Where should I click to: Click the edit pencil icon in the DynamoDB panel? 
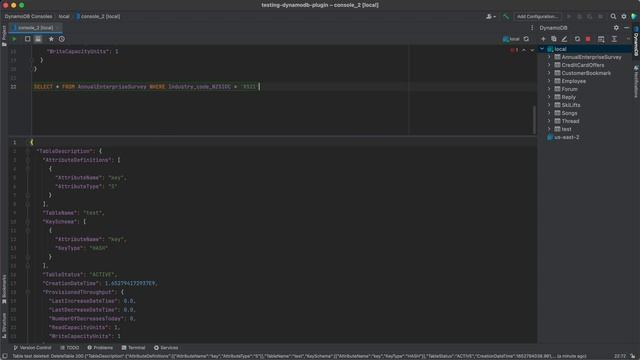coord(564,39)
